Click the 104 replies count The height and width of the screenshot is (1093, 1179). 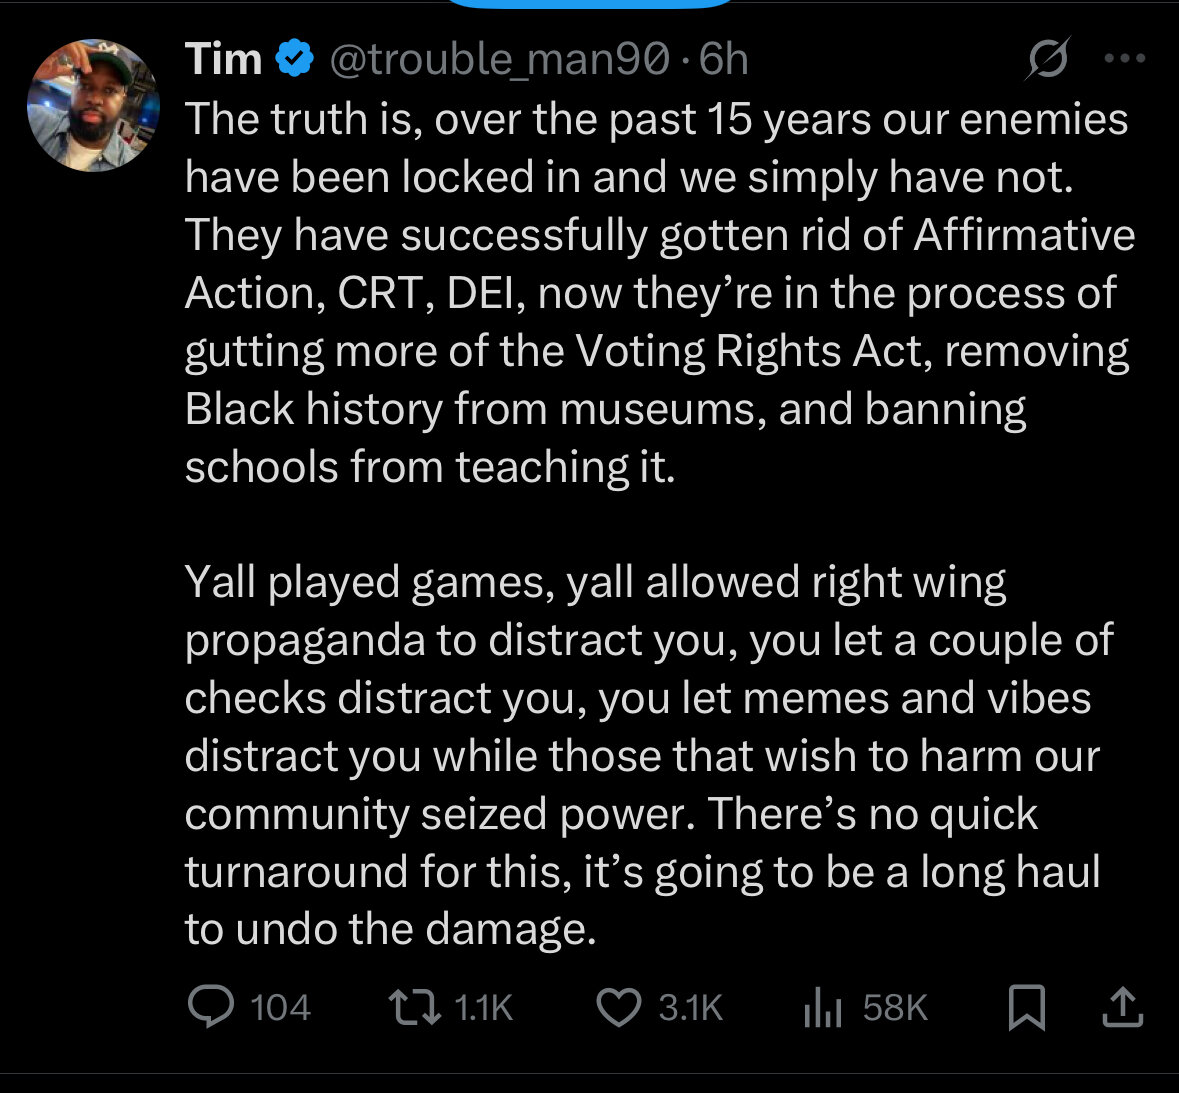(280, 1007)
